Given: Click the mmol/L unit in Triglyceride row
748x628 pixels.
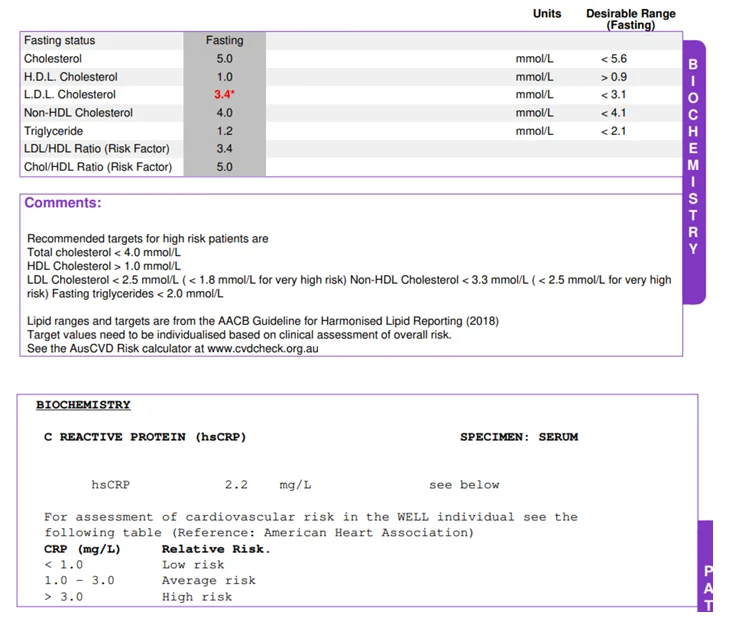Looking at the screenshot, I should (534, 131).
